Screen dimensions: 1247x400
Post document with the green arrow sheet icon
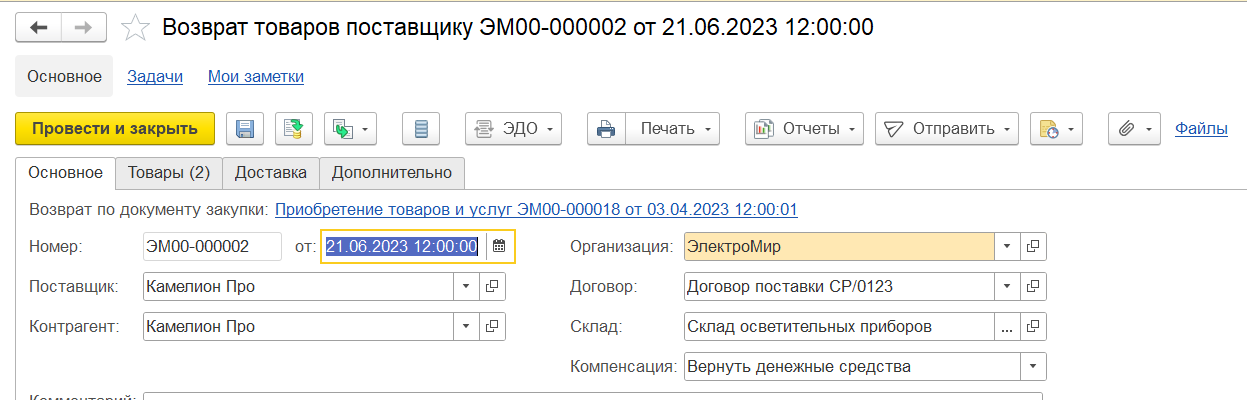(x=294, y=128)
